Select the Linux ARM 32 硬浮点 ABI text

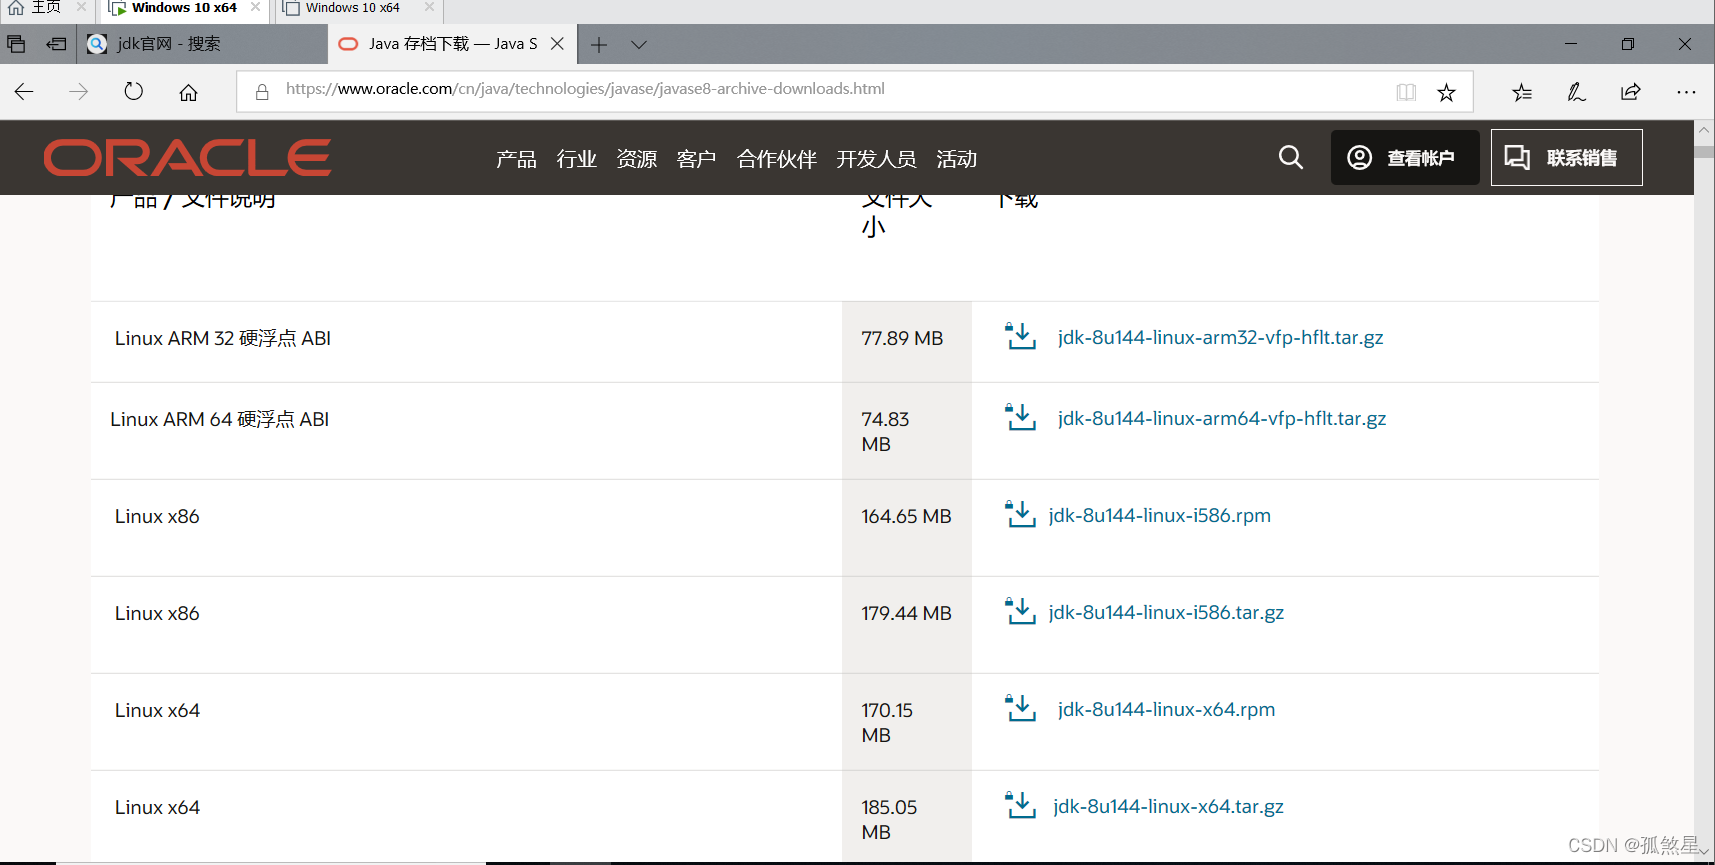pos(223,338)
